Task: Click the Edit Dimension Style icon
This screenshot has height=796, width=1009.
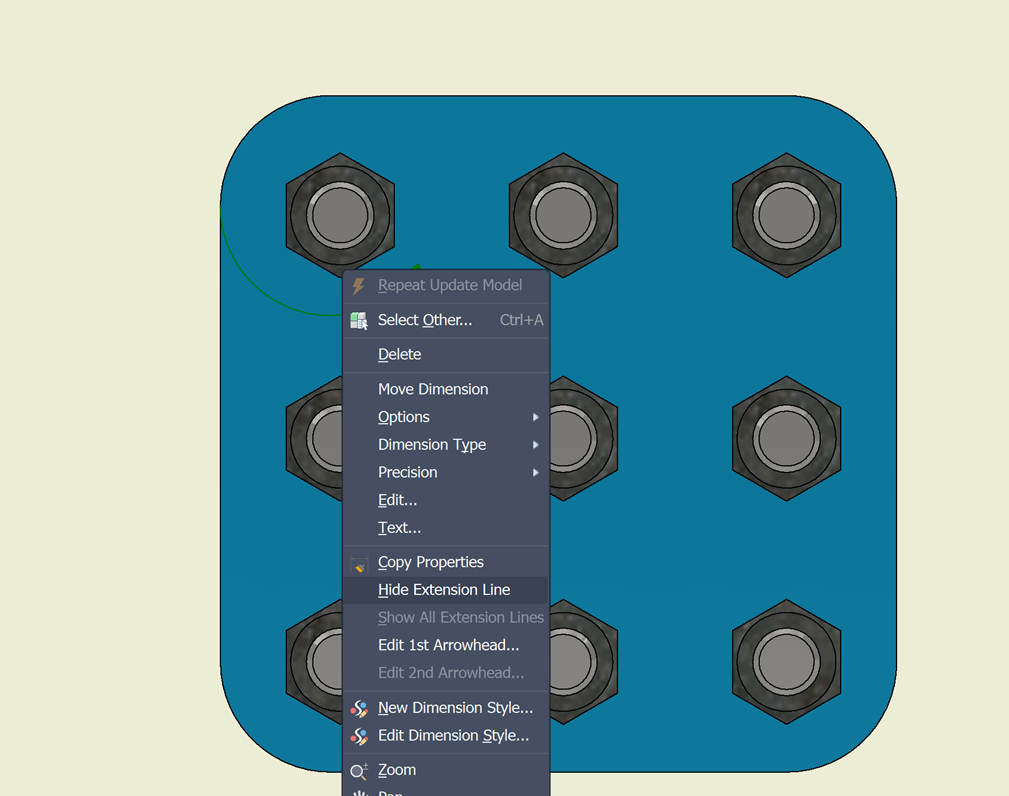Action: click(359, 736)
